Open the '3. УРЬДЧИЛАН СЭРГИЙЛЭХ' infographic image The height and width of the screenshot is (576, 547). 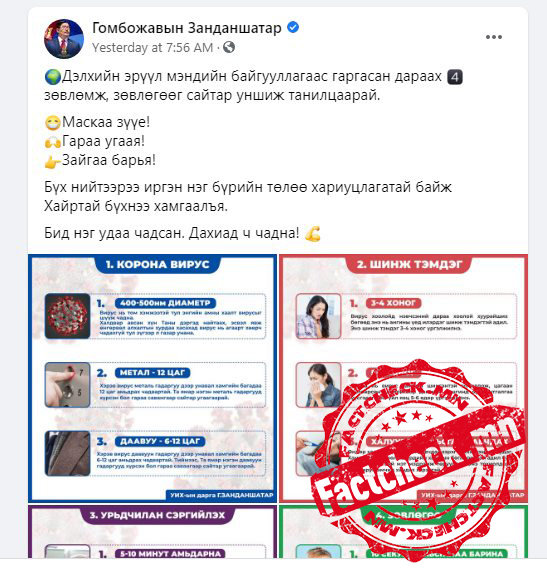[x=152, y=532]
